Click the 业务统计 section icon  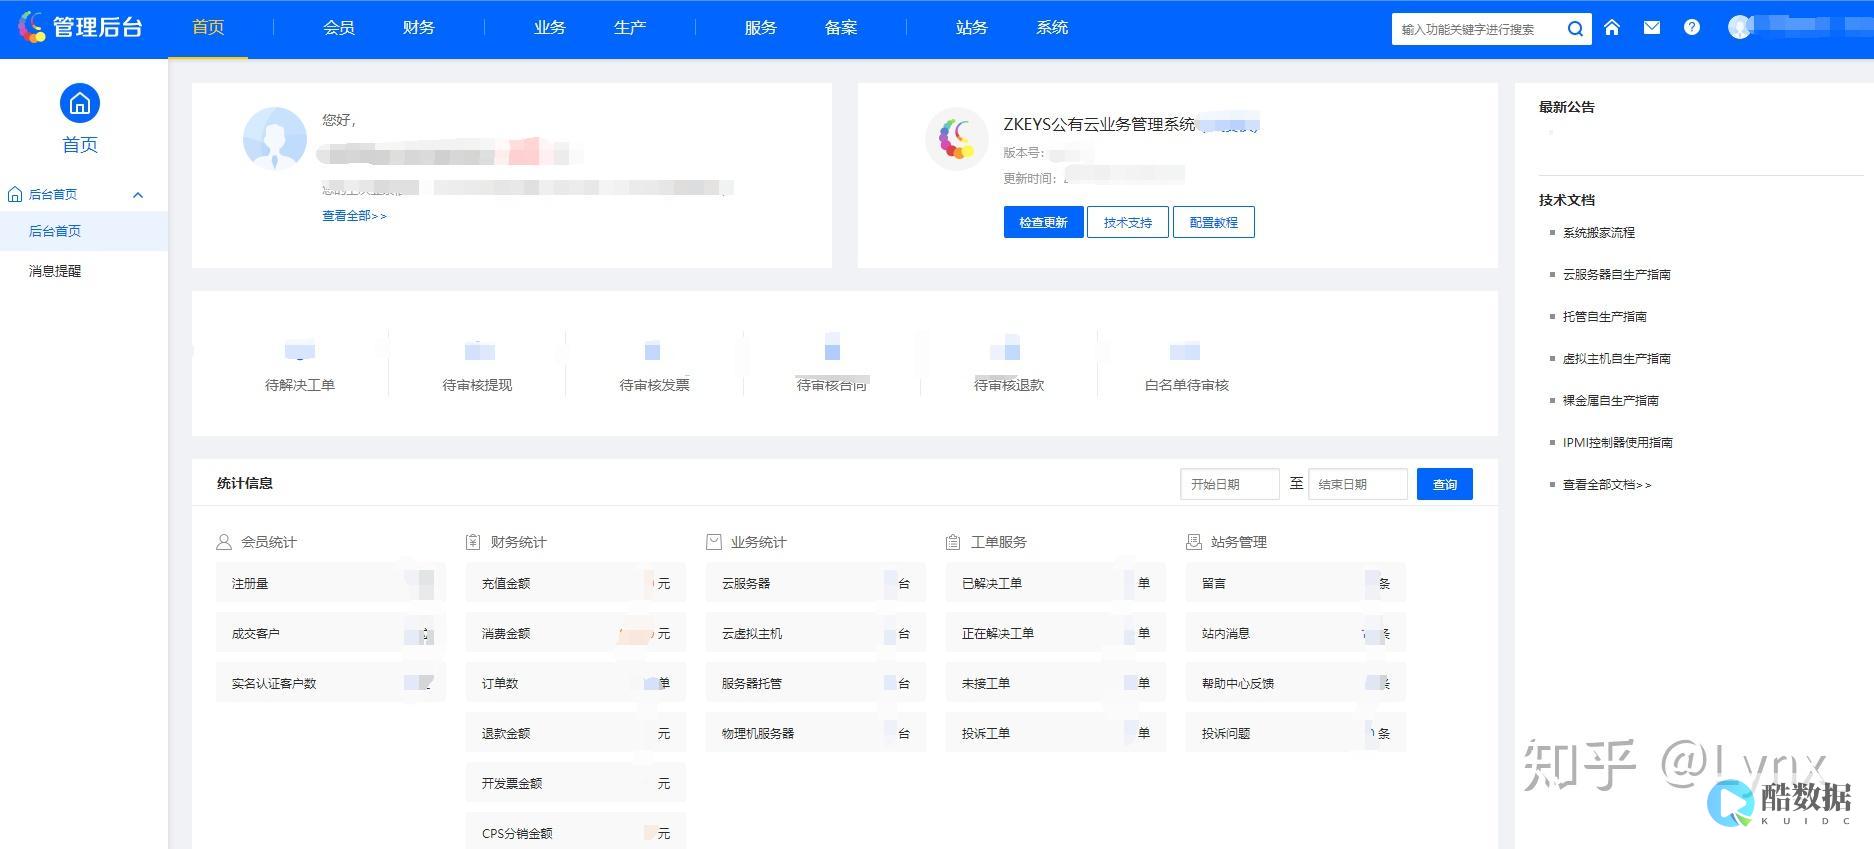click(x=714, y=542)
